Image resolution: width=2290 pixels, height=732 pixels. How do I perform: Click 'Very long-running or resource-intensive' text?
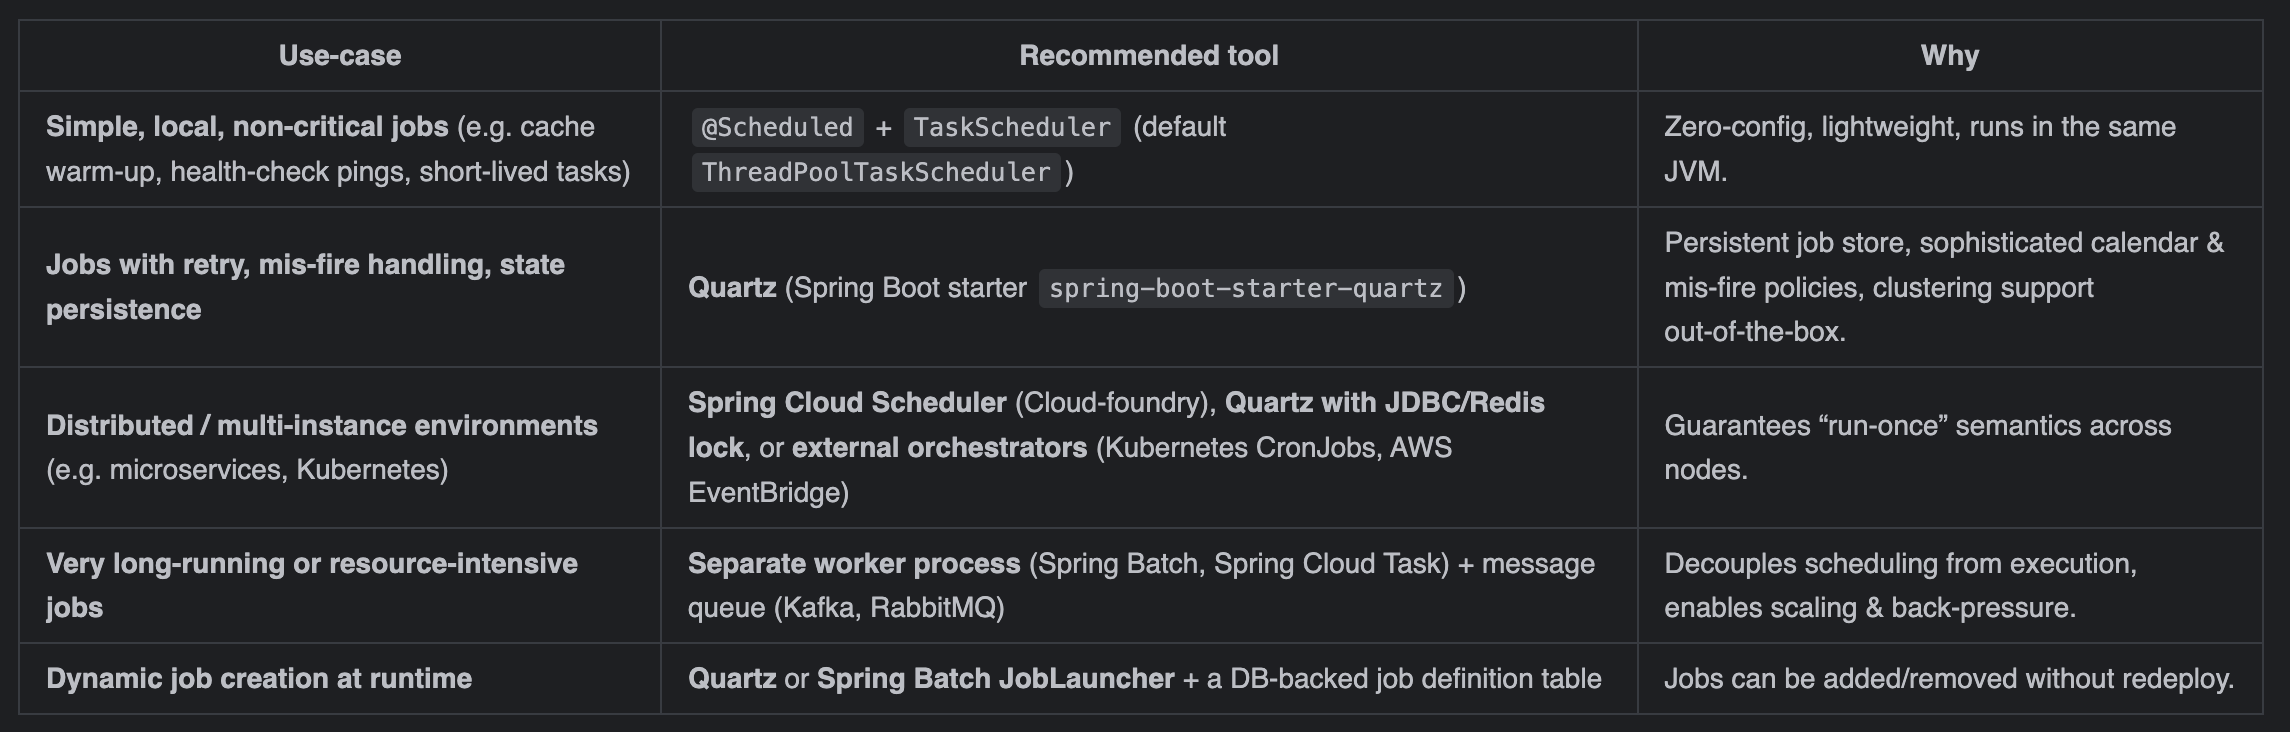click(x=311, y=564)
